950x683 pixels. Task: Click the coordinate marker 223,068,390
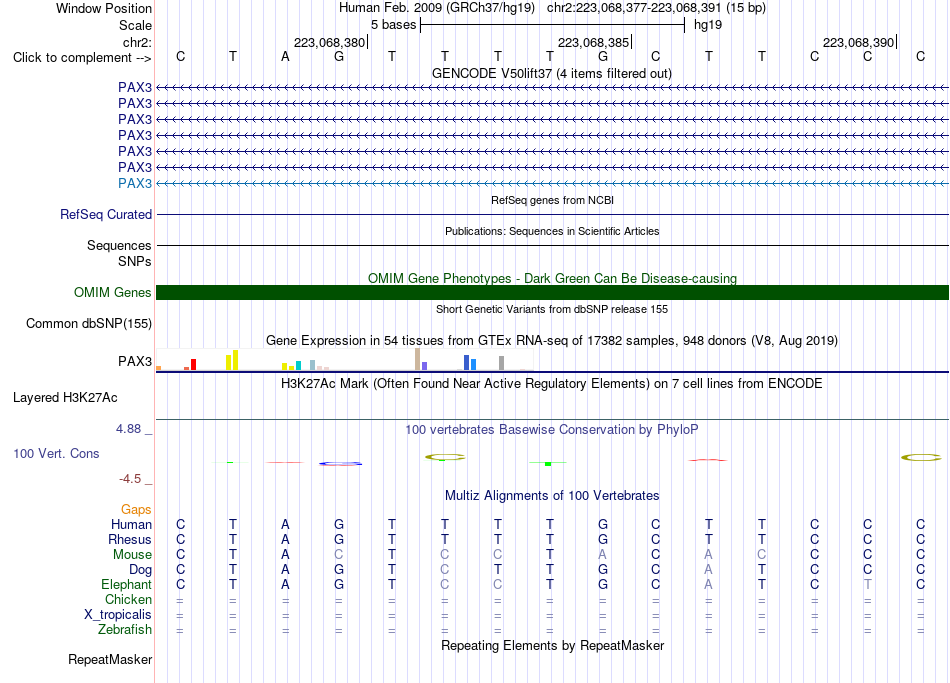click(859, 42)
